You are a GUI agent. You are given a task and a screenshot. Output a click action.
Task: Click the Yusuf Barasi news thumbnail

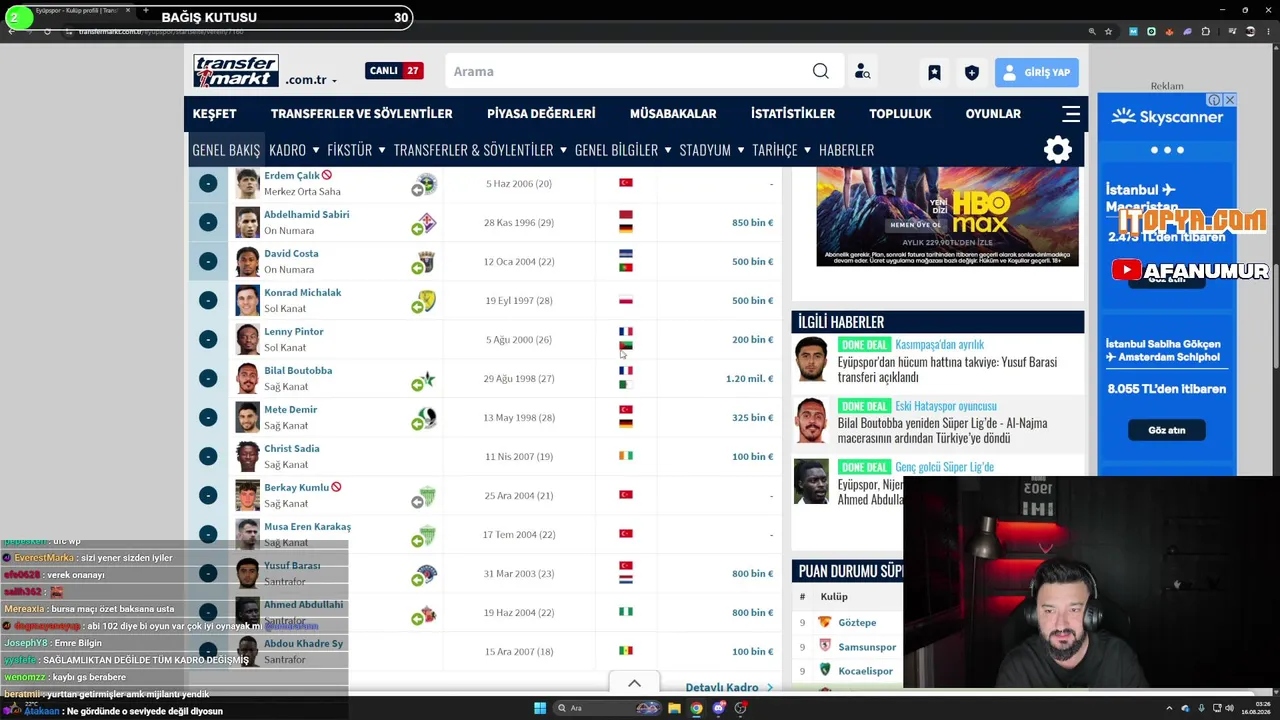tap(812, 360)
